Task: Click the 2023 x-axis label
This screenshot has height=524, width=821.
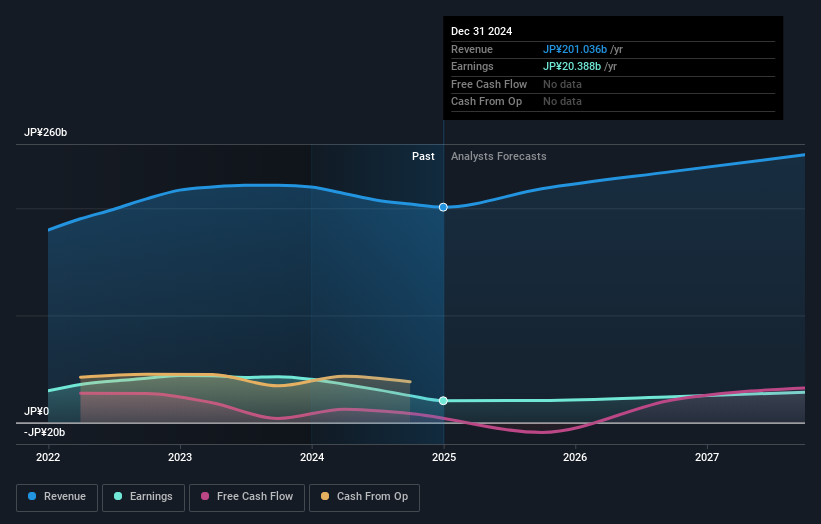Action: [180, 458]
